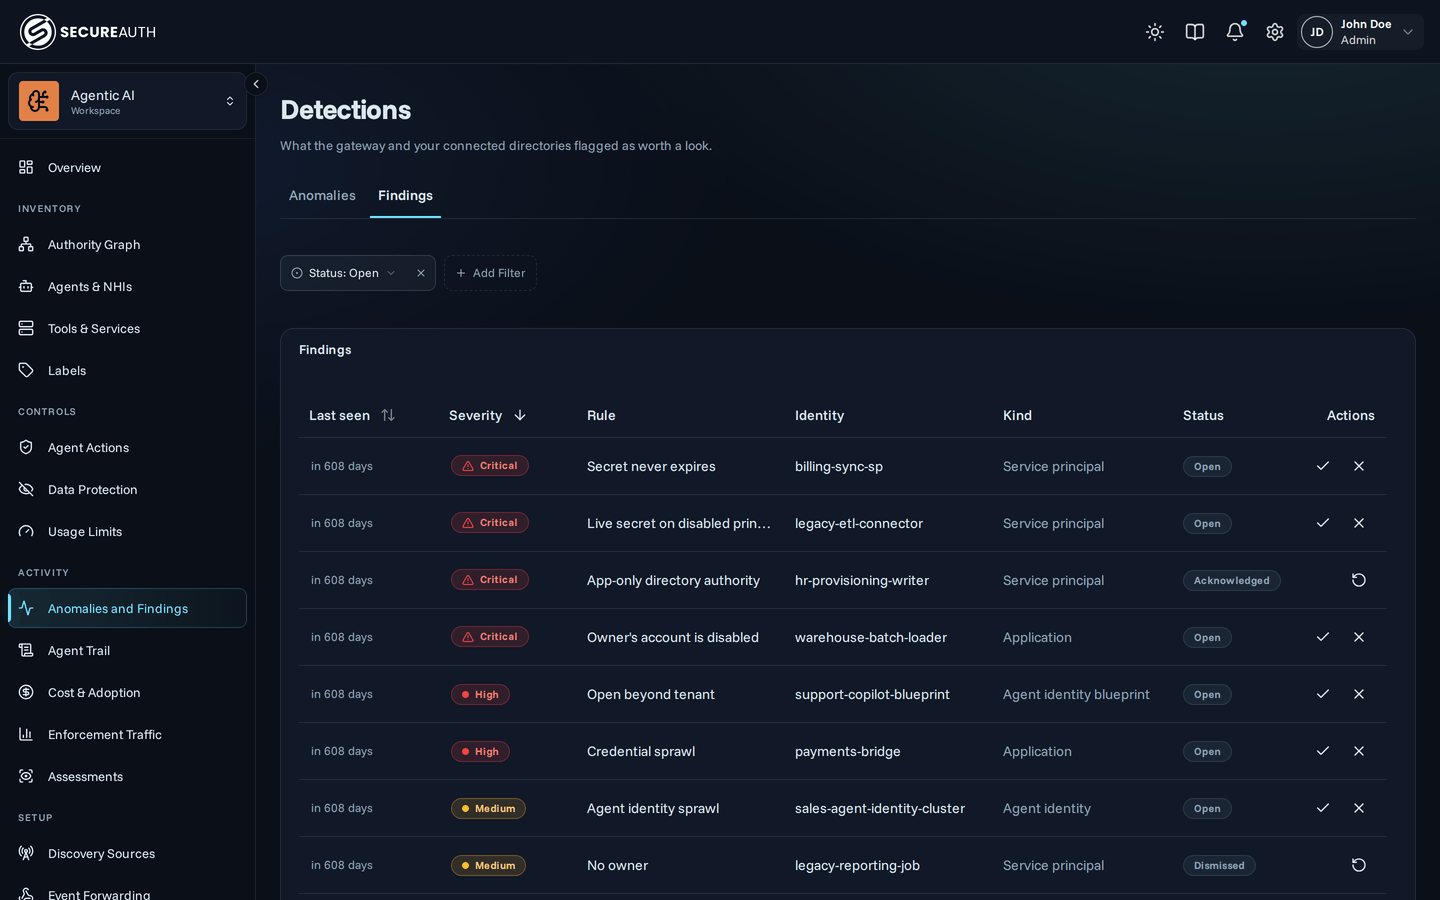Click Critical badge for billing-sync-sp
Viewport: 1440px width, 900px height.
click(x=489, y=466)
